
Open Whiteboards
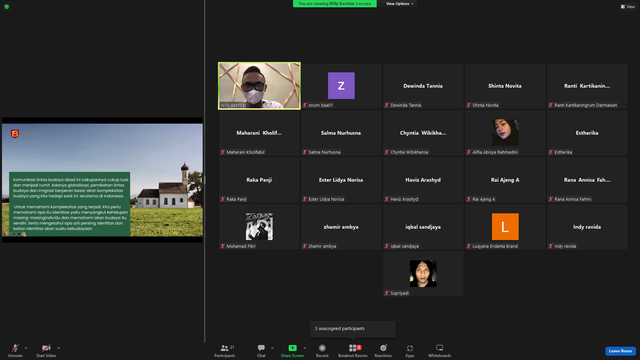[440, 350]
